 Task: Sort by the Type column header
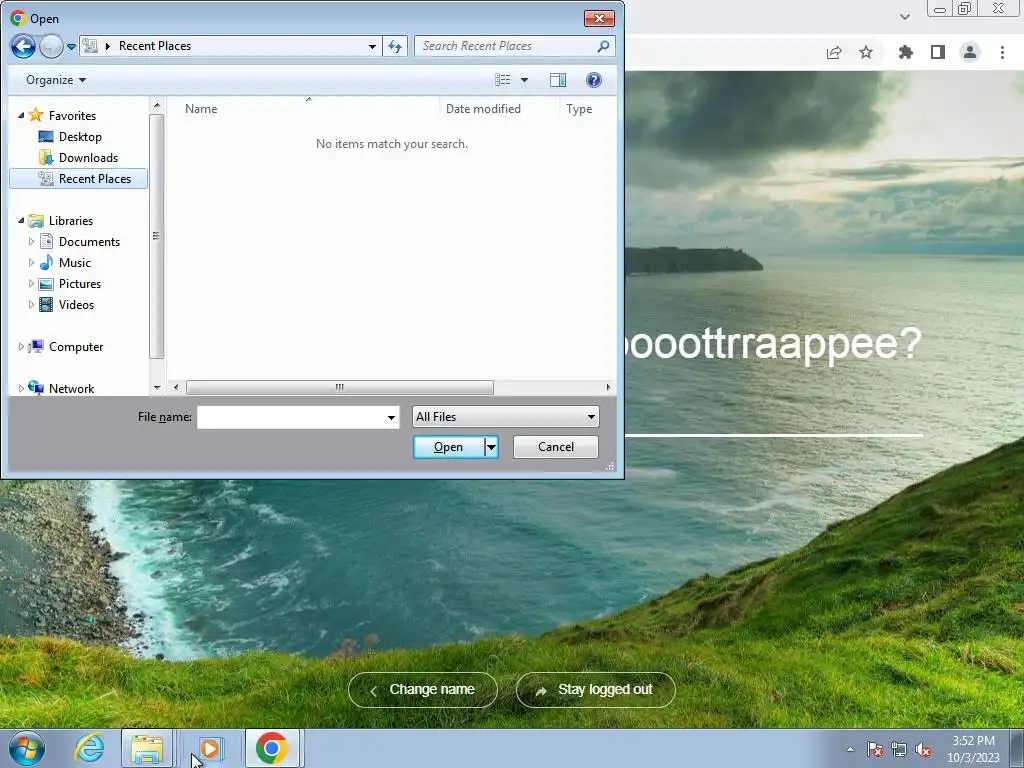pyautogui.click(x=579, y=109)
